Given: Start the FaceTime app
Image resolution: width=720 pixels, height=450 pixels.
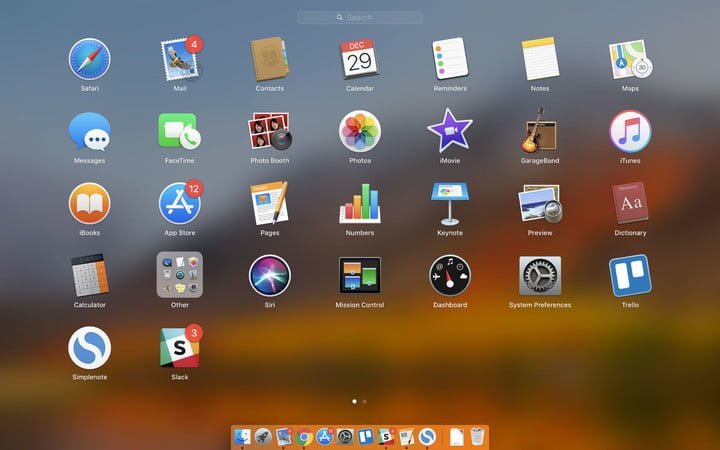Looking at the screenshot, I should click(180, 131).
